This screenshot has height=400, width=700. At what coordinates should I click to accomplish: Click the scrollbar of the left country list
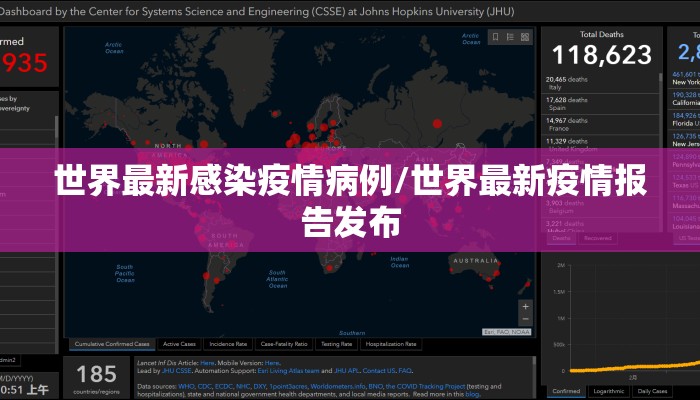click(56, 127)
